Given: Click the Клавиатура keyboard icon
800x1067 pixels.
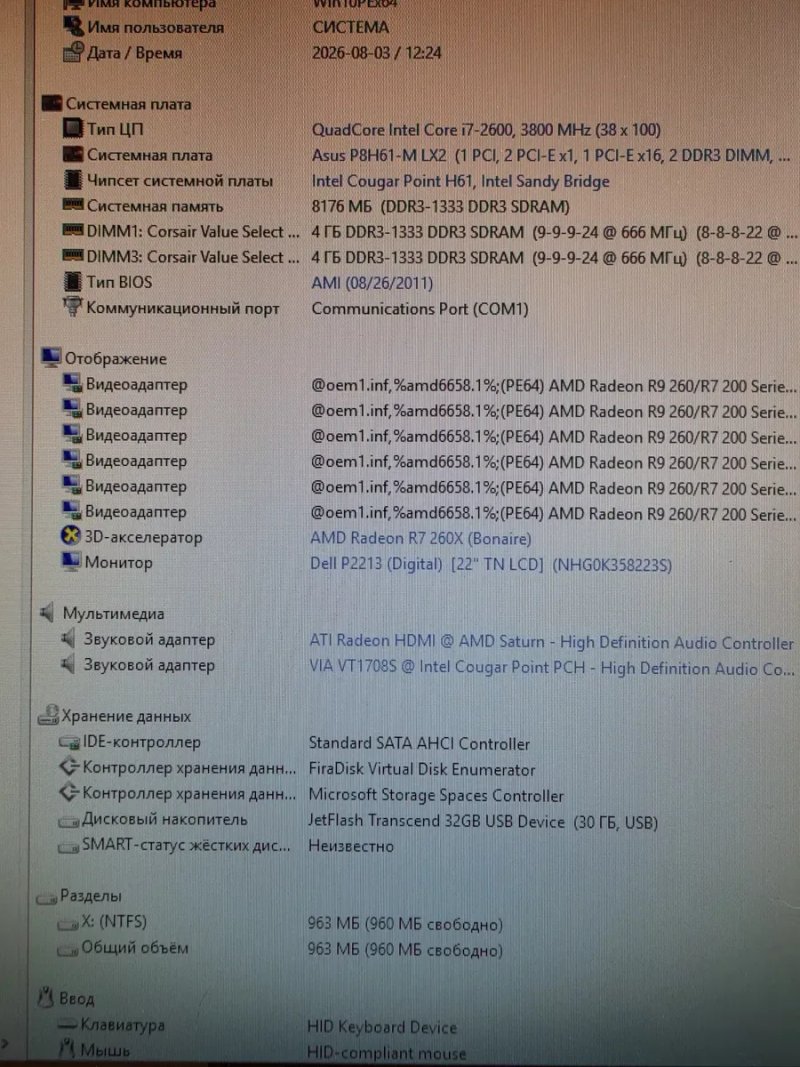Looking at the screenshot, I should coord(67,1024).
